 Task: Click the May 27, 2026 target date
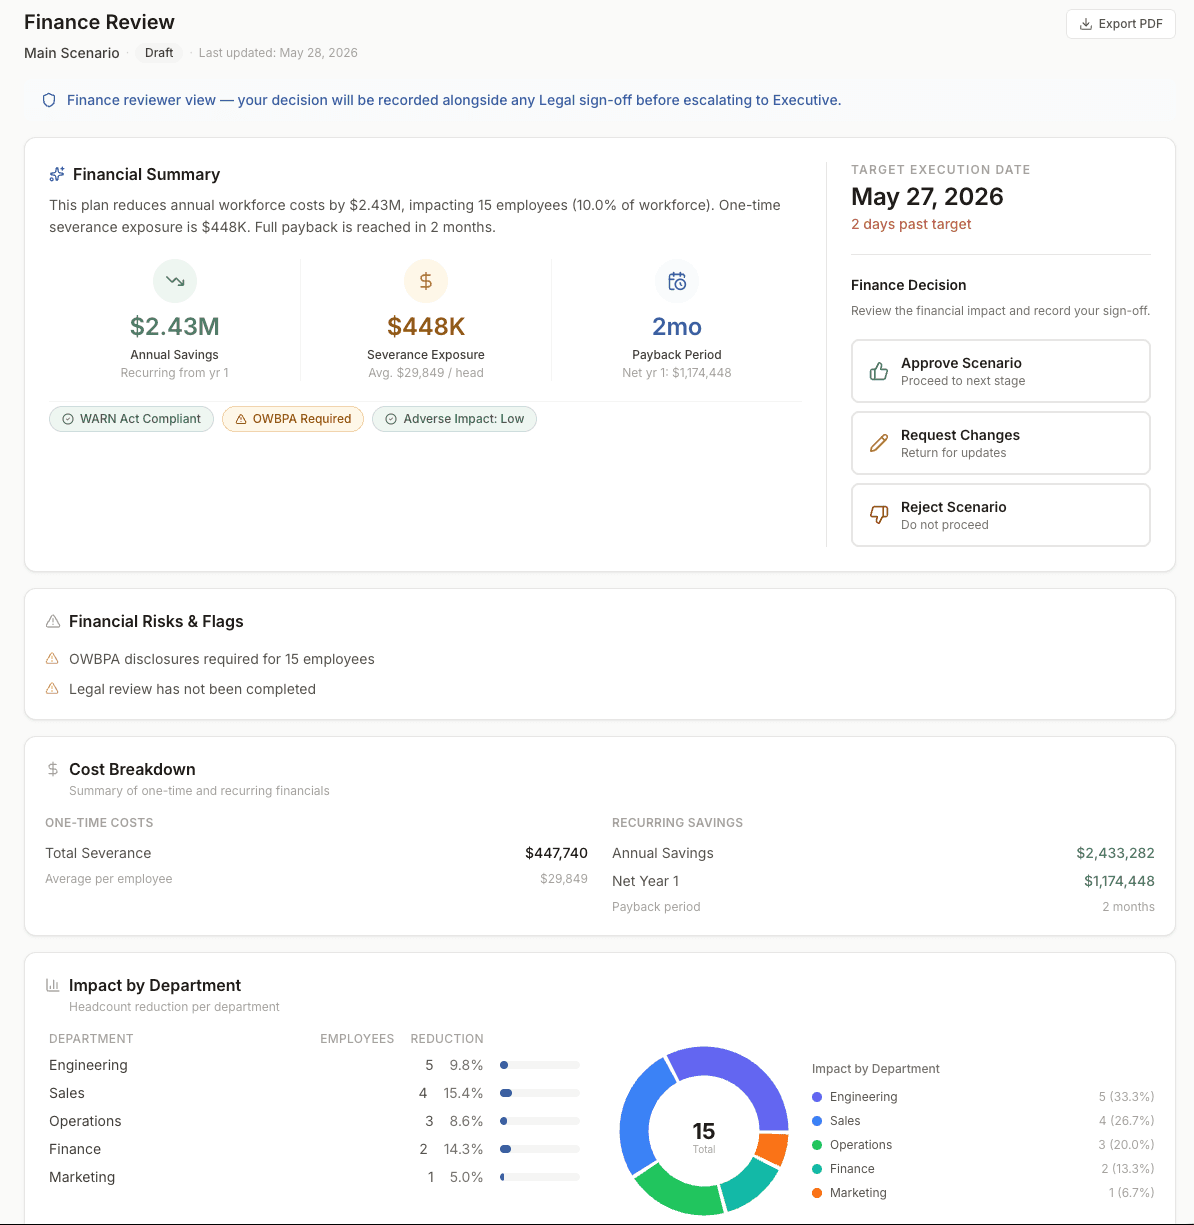(x=927, y=197)
